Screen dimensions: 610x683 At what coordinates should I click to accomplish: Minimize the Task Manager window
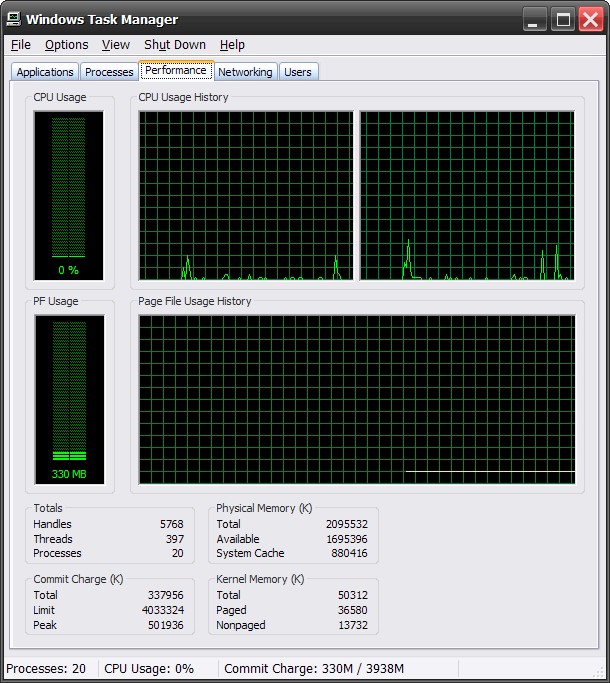pos(536,19)
